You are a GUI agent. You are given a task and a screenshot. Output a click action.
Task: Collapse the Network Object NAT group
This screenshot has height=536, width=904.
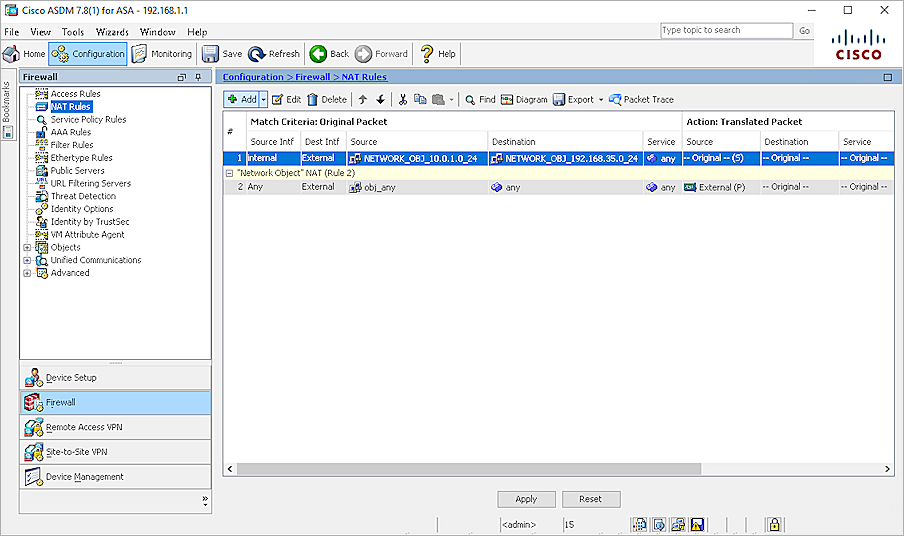click(x=229, y=173)
